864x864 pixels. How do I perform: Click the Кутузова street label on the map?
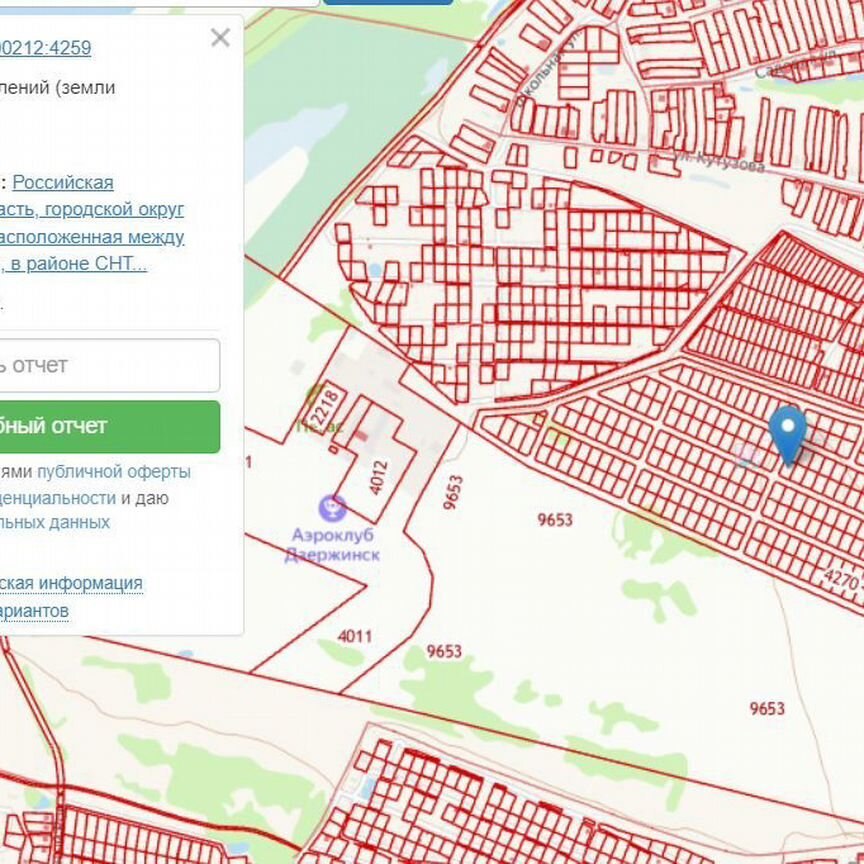[728, 163]
